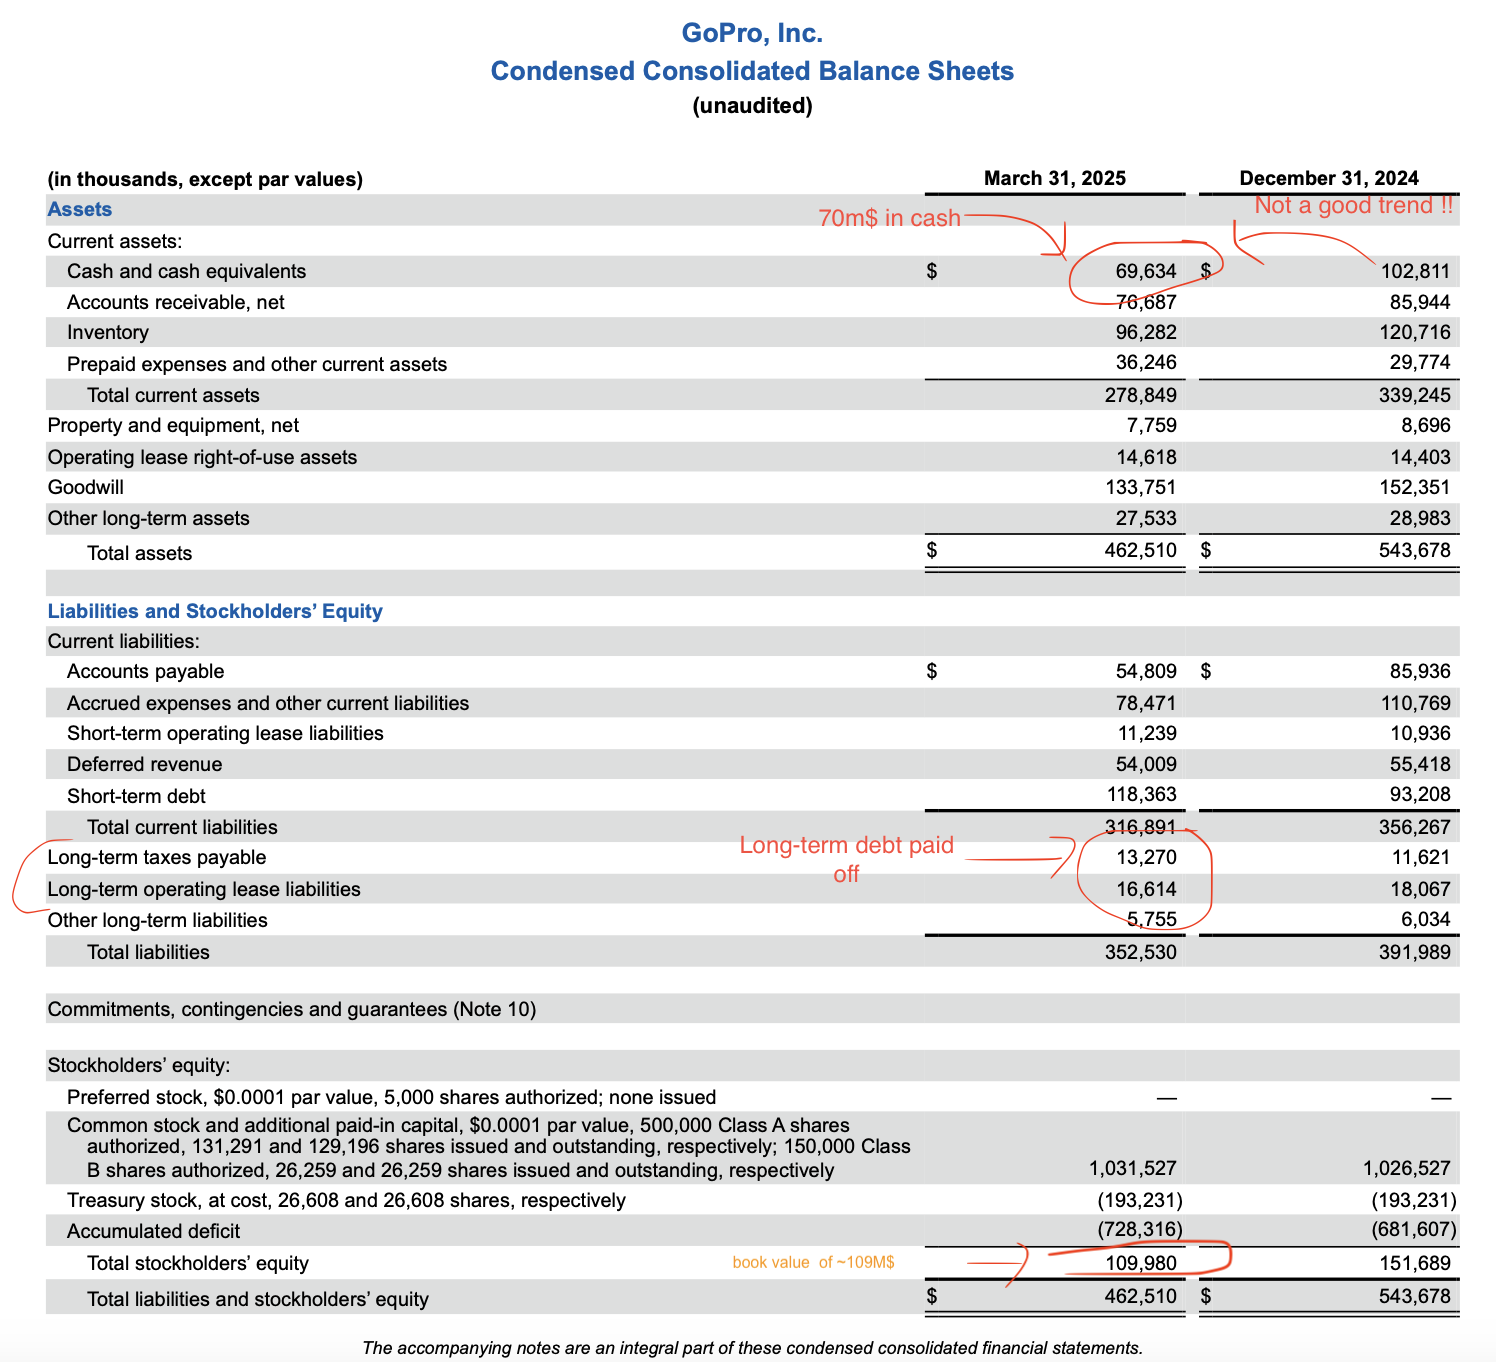Click the Treasury stock, at cost label

[x=346, y=1200]
